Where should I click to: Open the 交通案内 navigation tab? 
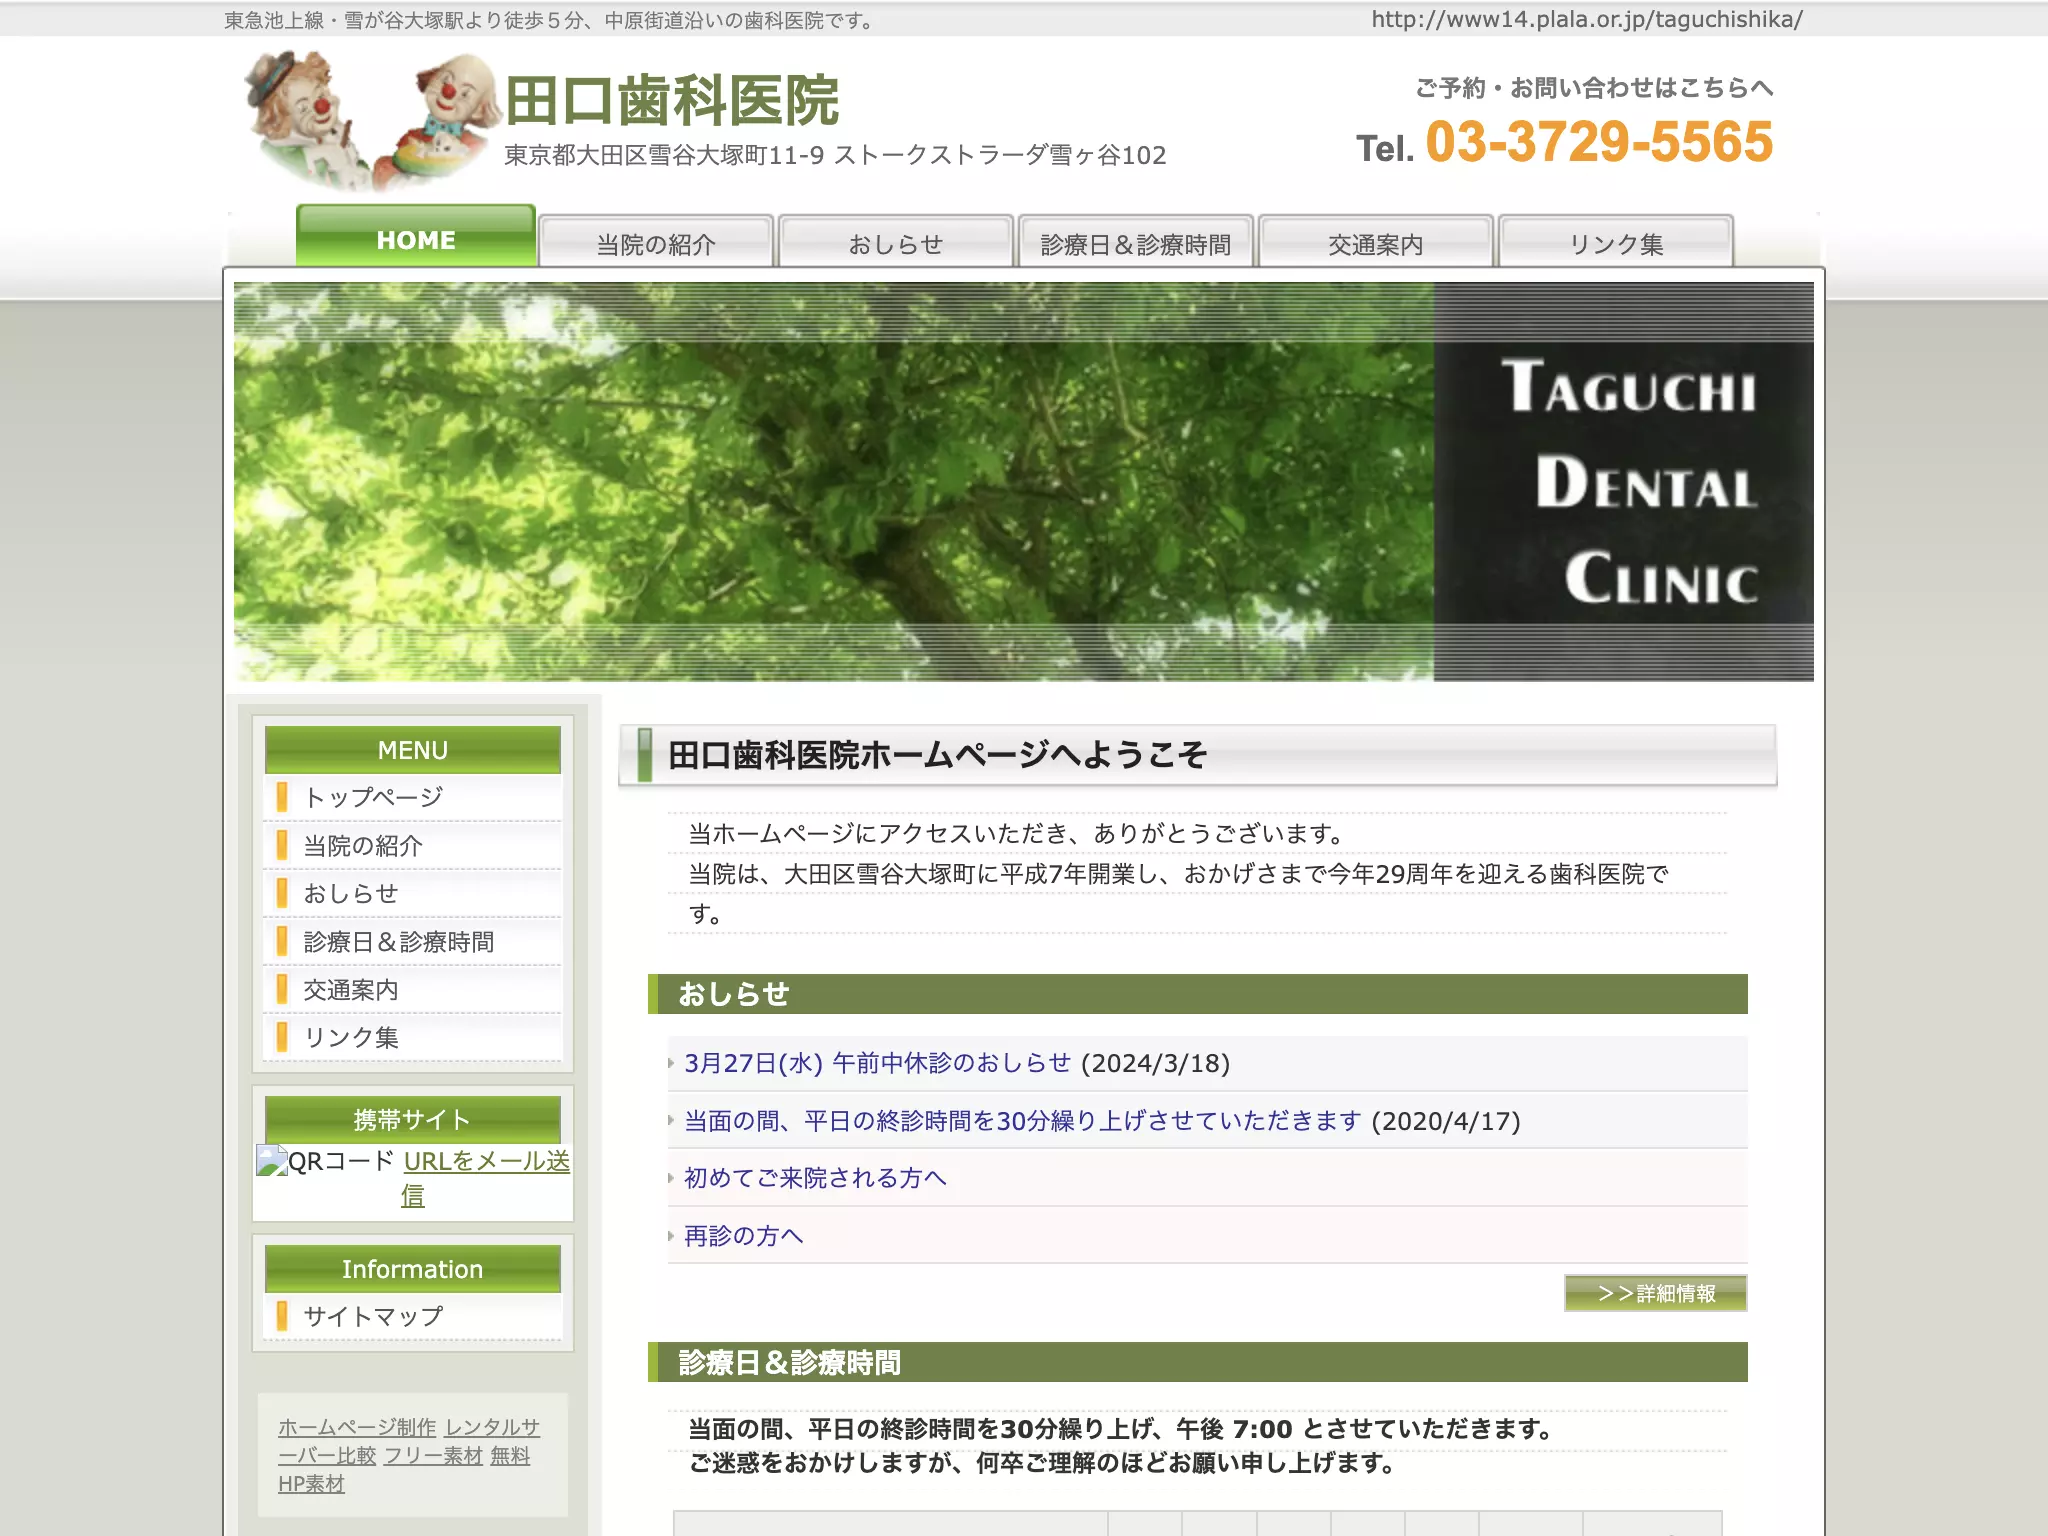pos(1376,243)
